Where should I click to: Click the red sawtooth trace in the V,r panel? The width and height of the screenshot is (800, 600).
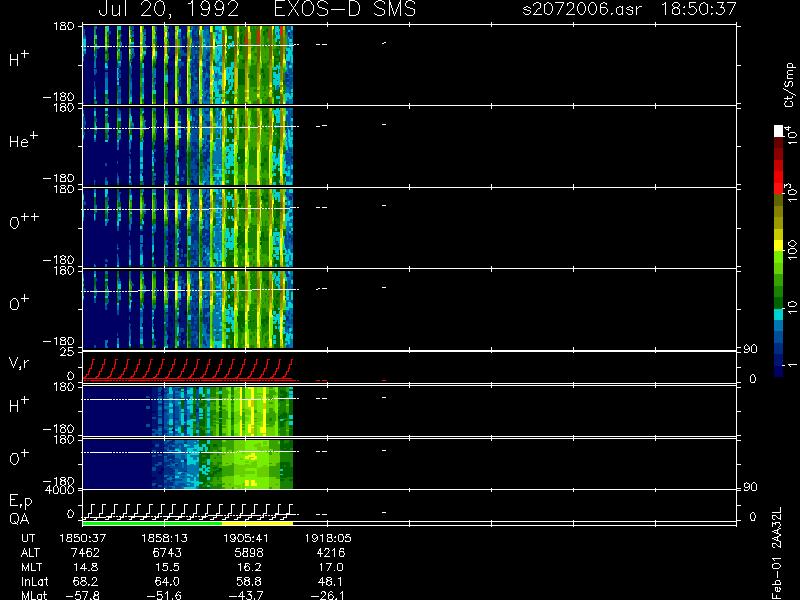pos(188,370)
